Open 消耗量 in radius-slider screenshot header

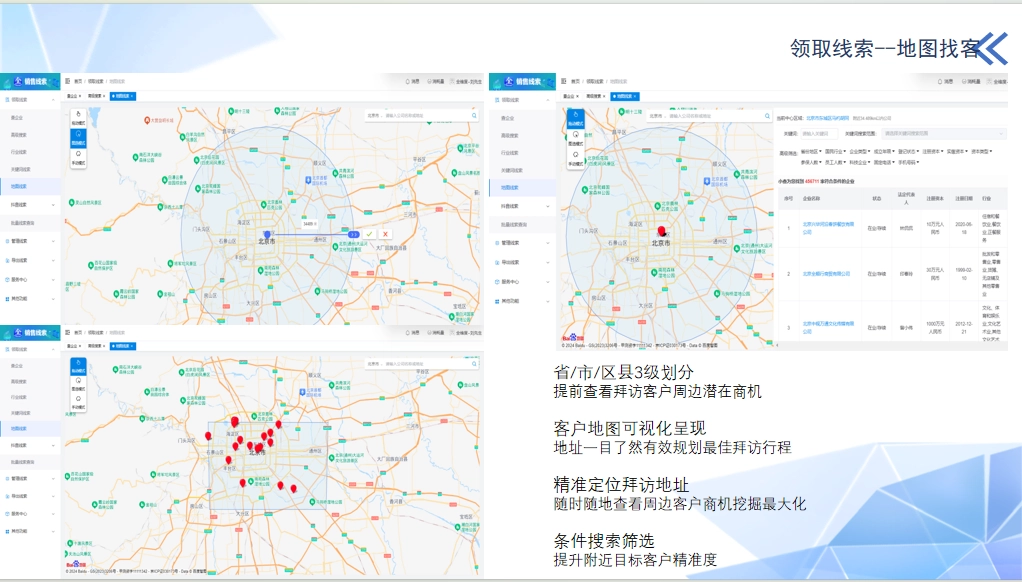(435, 81)
